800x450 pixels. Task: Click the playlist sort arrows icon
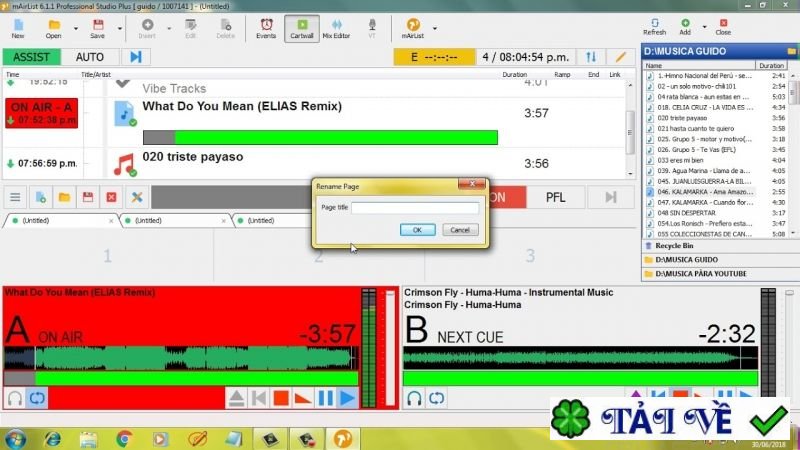point(591,57)
